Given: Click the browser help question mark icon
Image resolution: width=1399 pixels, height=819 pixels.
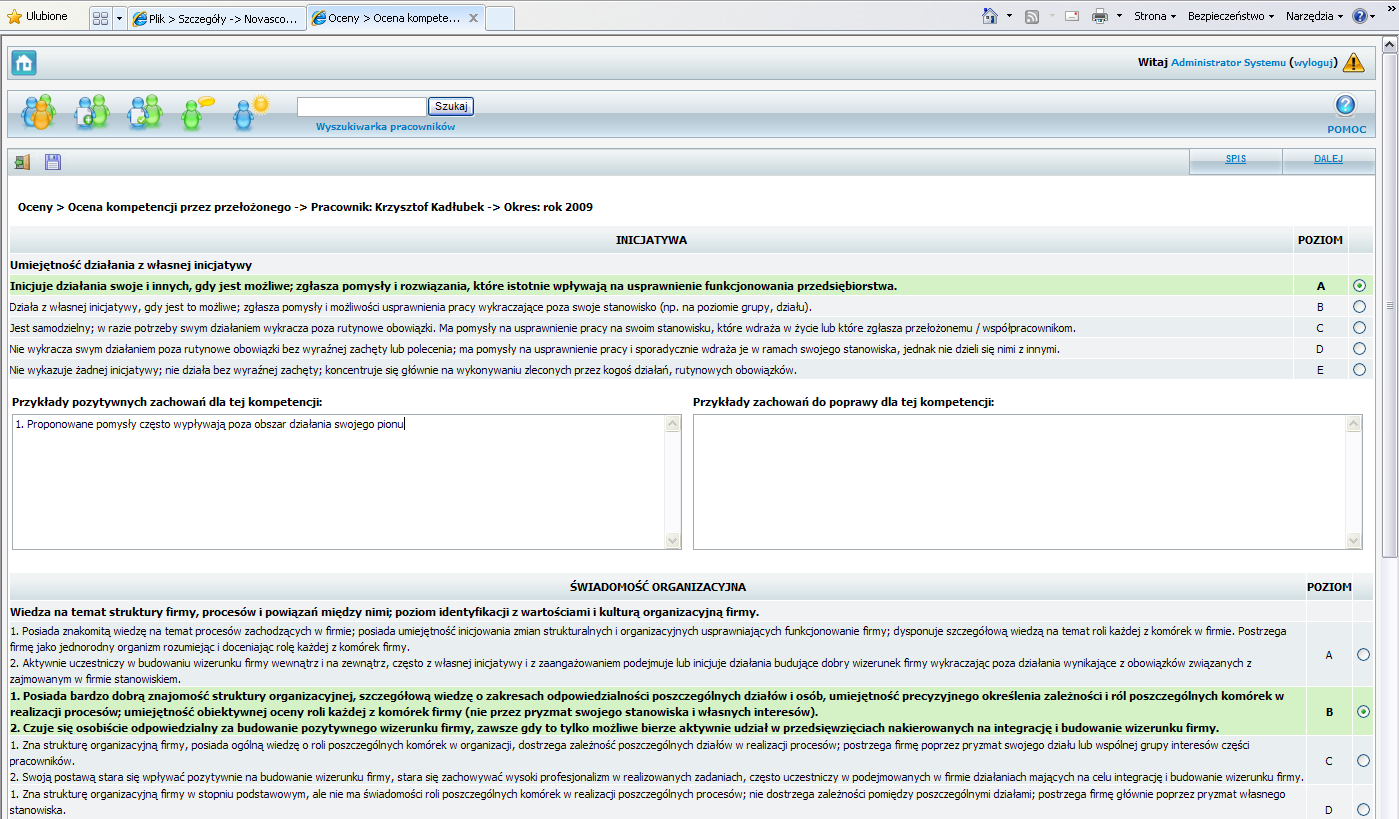Looking at the screenshot, I should (1360, 17).
